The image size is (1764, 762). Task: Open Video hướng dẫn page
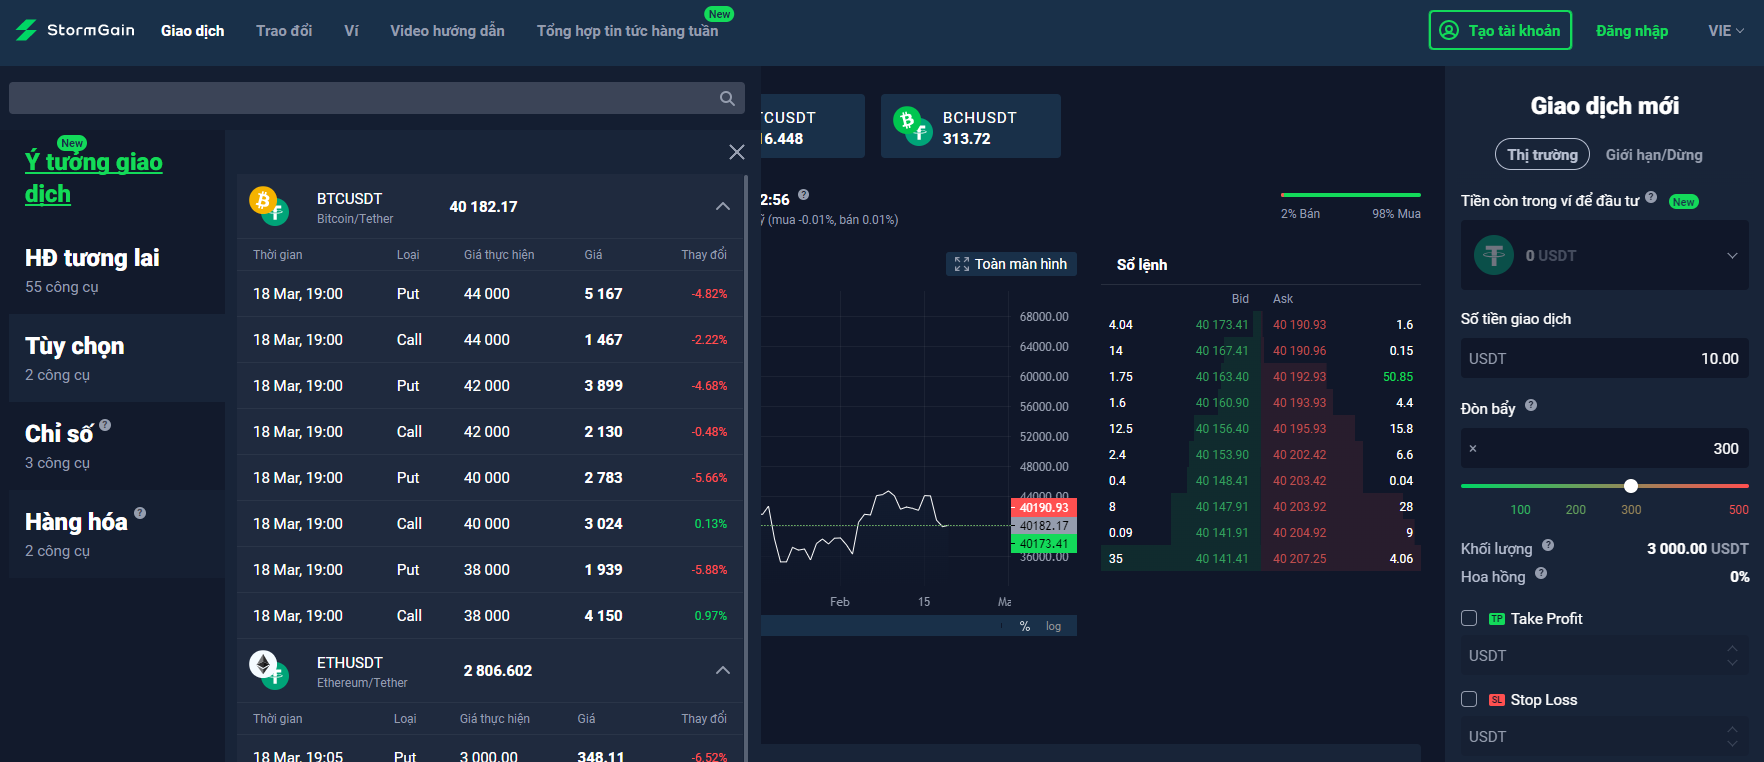447,30
